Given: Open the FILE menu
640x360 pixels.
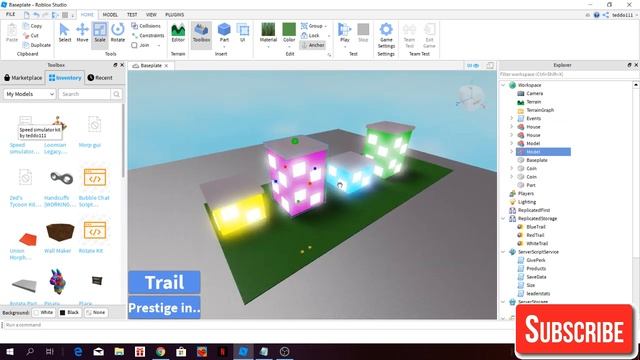Looking at the screenshot, I should [11, 14].
